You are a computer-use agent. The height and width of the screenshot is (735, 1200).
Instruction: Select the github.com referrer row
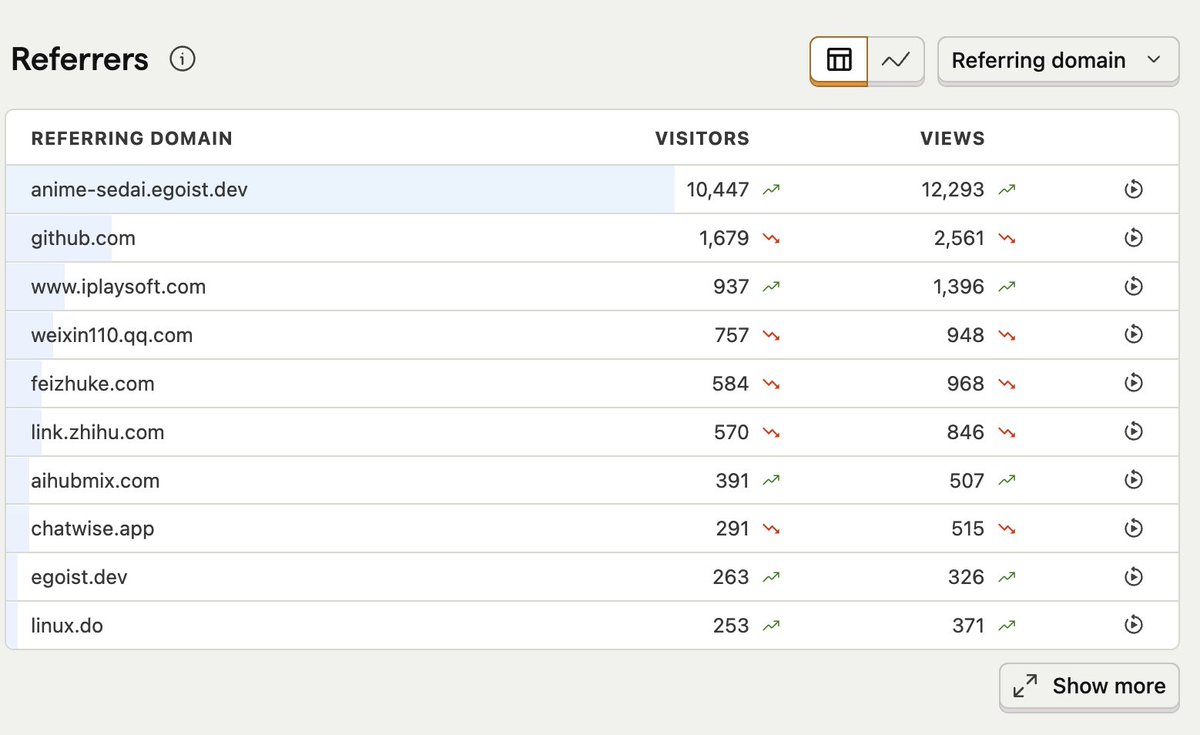coord(592,238)
